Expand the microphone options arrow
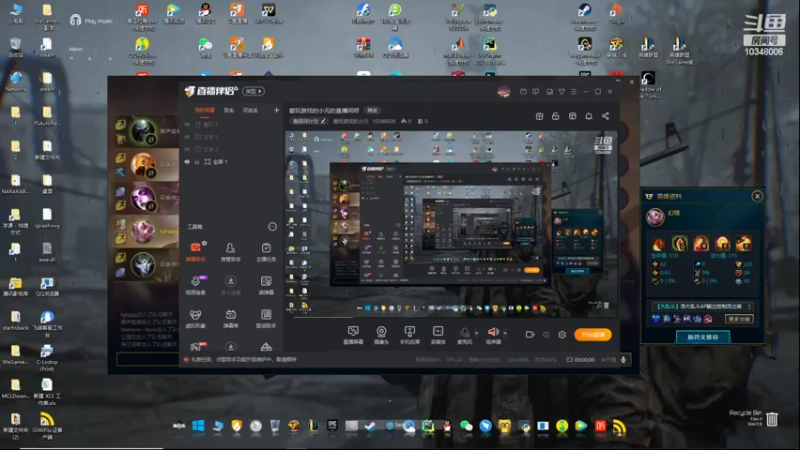Image resolution: width=800 pixels, height=450 pixels. point(477,333)
